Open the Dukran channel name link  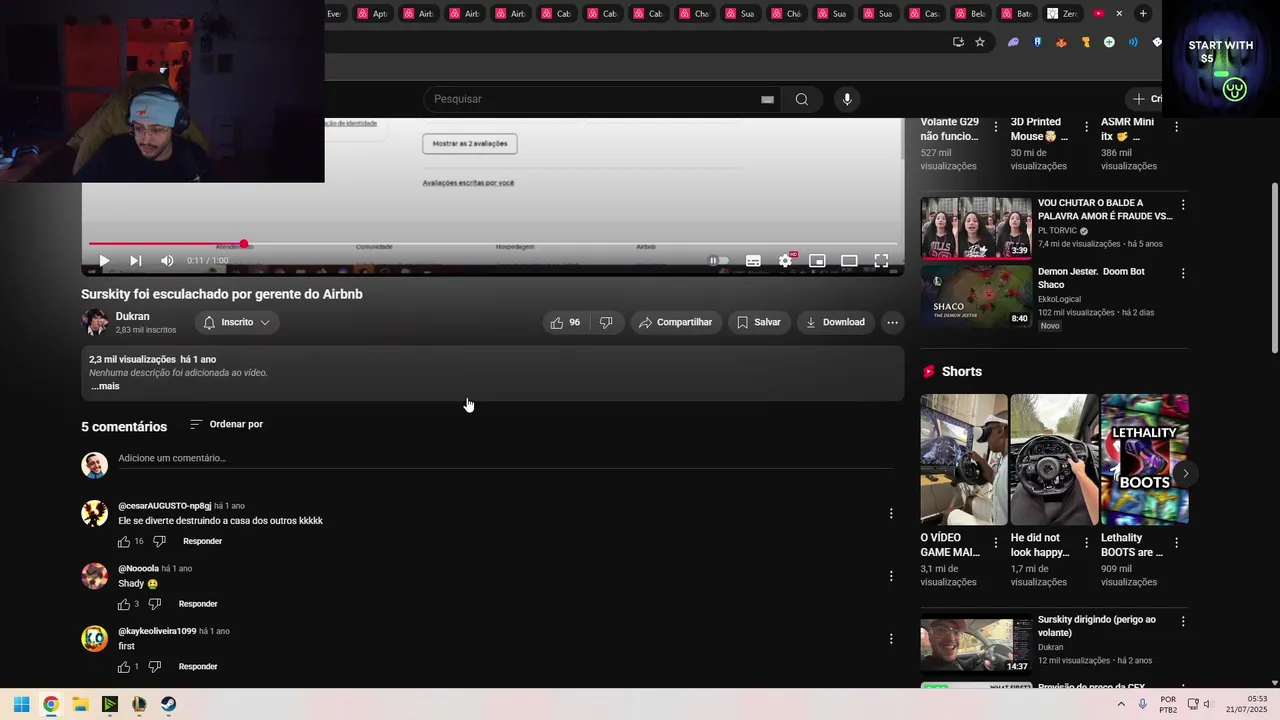(x=132, y=316)
